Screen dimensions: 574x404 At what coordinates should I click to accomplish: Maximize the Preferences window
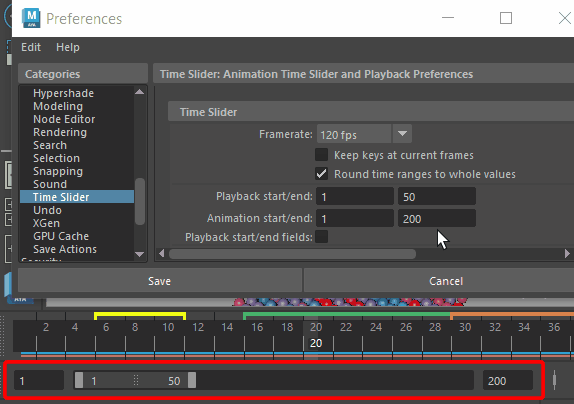pos(506,18)
